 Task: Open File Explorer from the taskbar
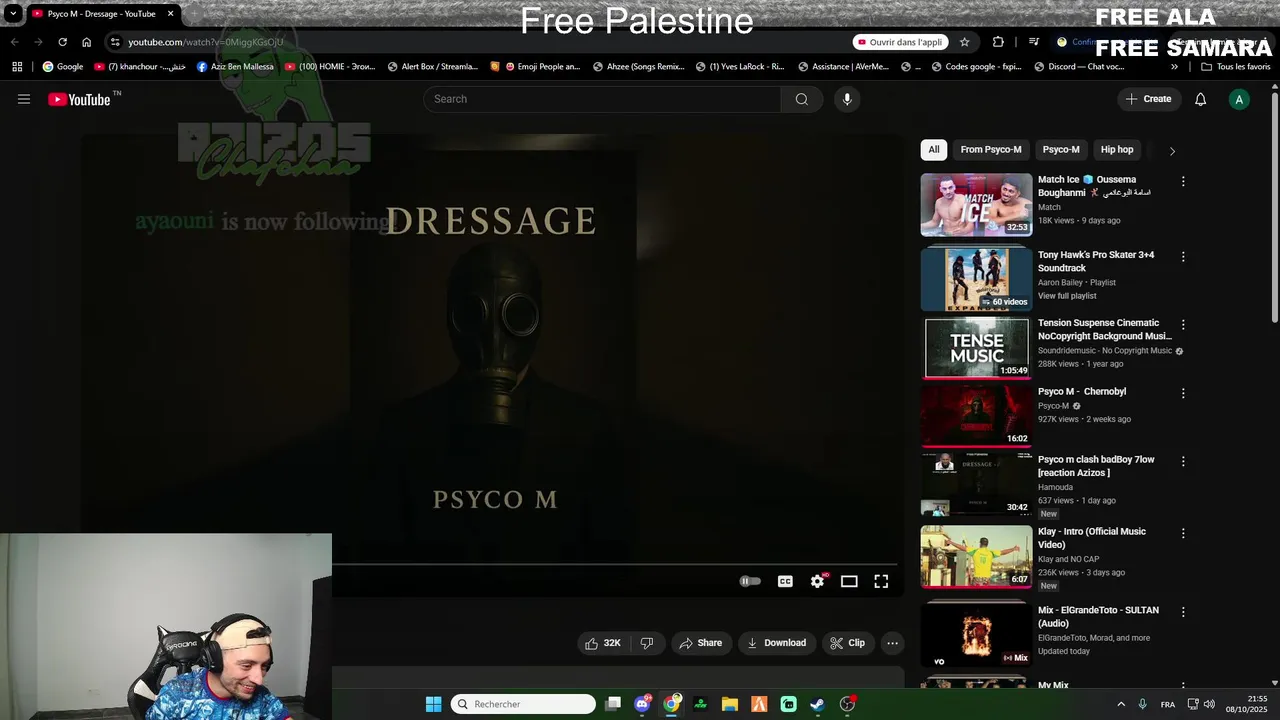point(730,704)
